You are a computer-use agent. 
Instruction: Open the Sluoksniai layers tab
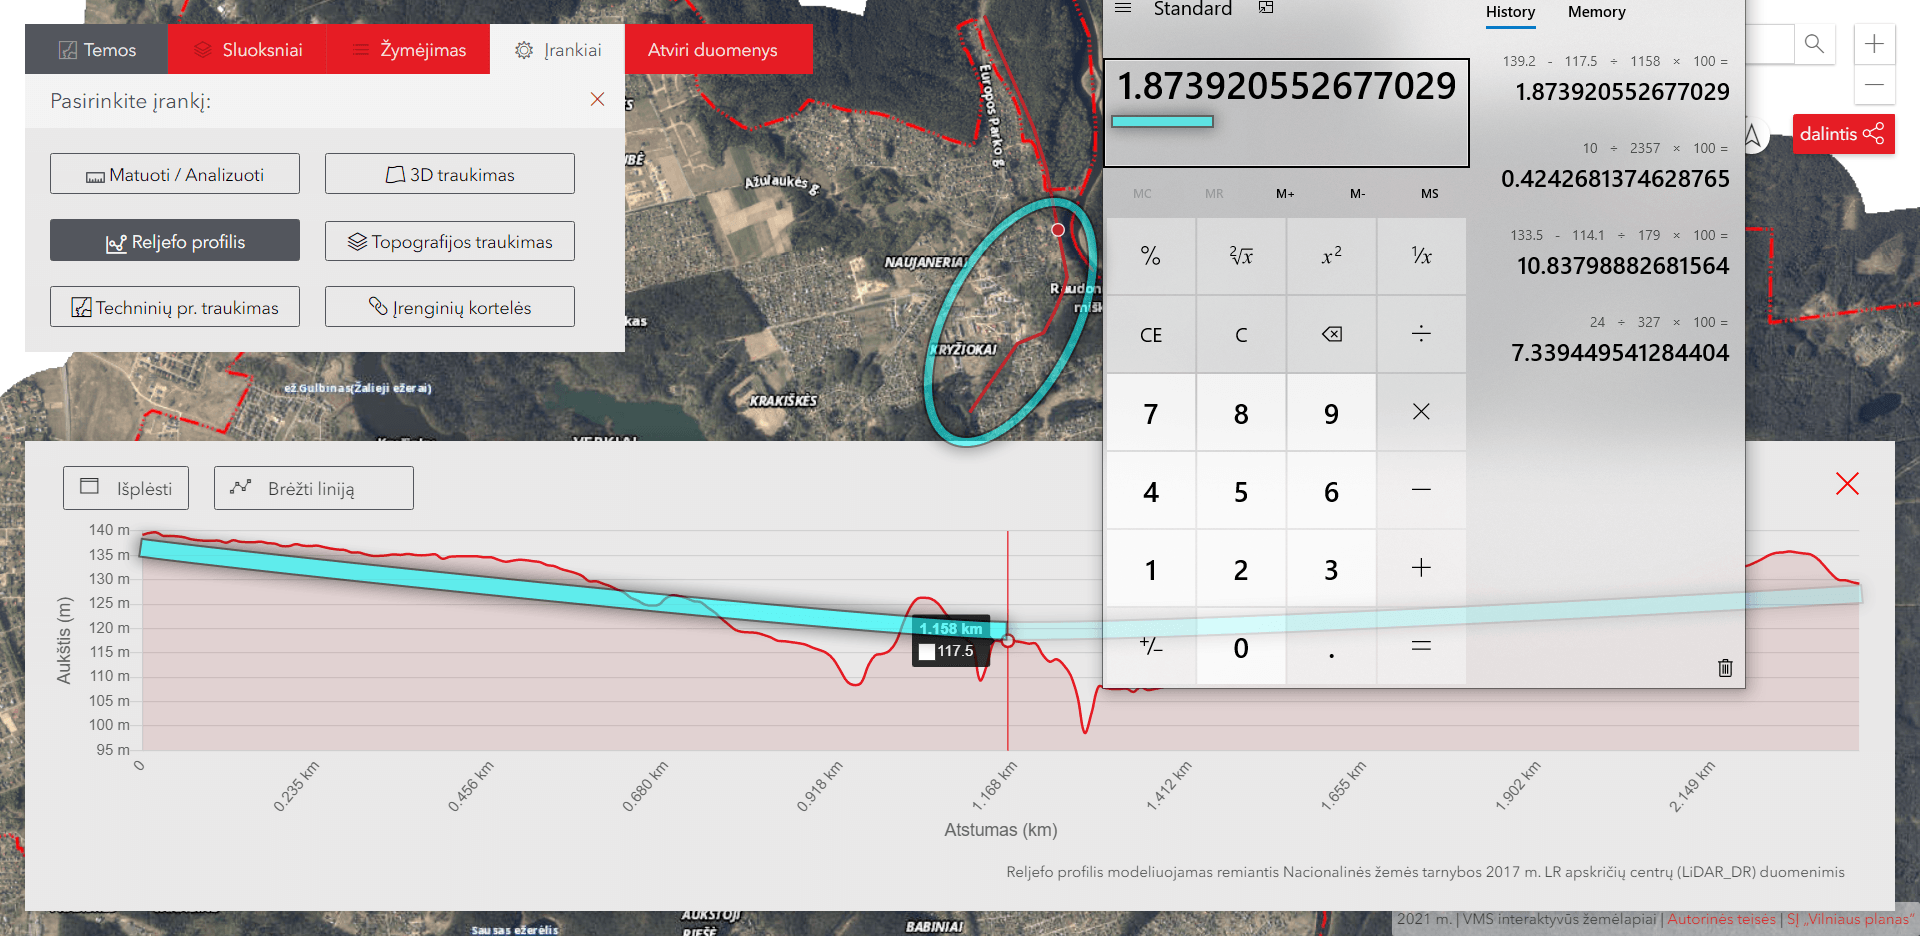247,50
